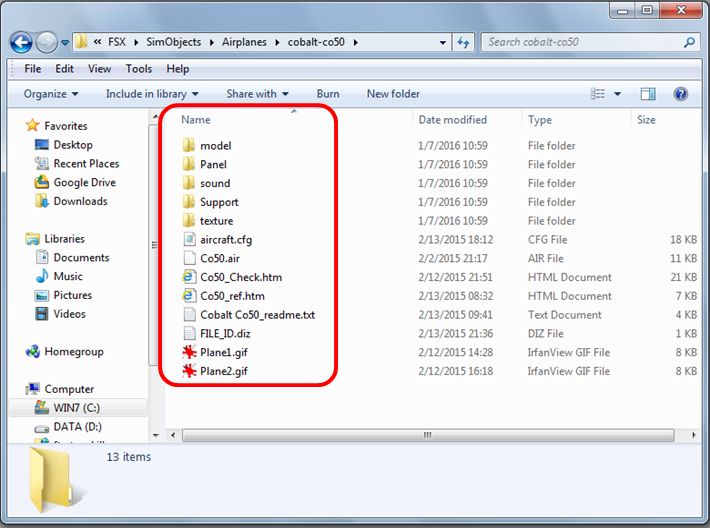This screenshot has width=710, height=528.
Task: Select Computer in navigation pane
Action: pos(60,389)
